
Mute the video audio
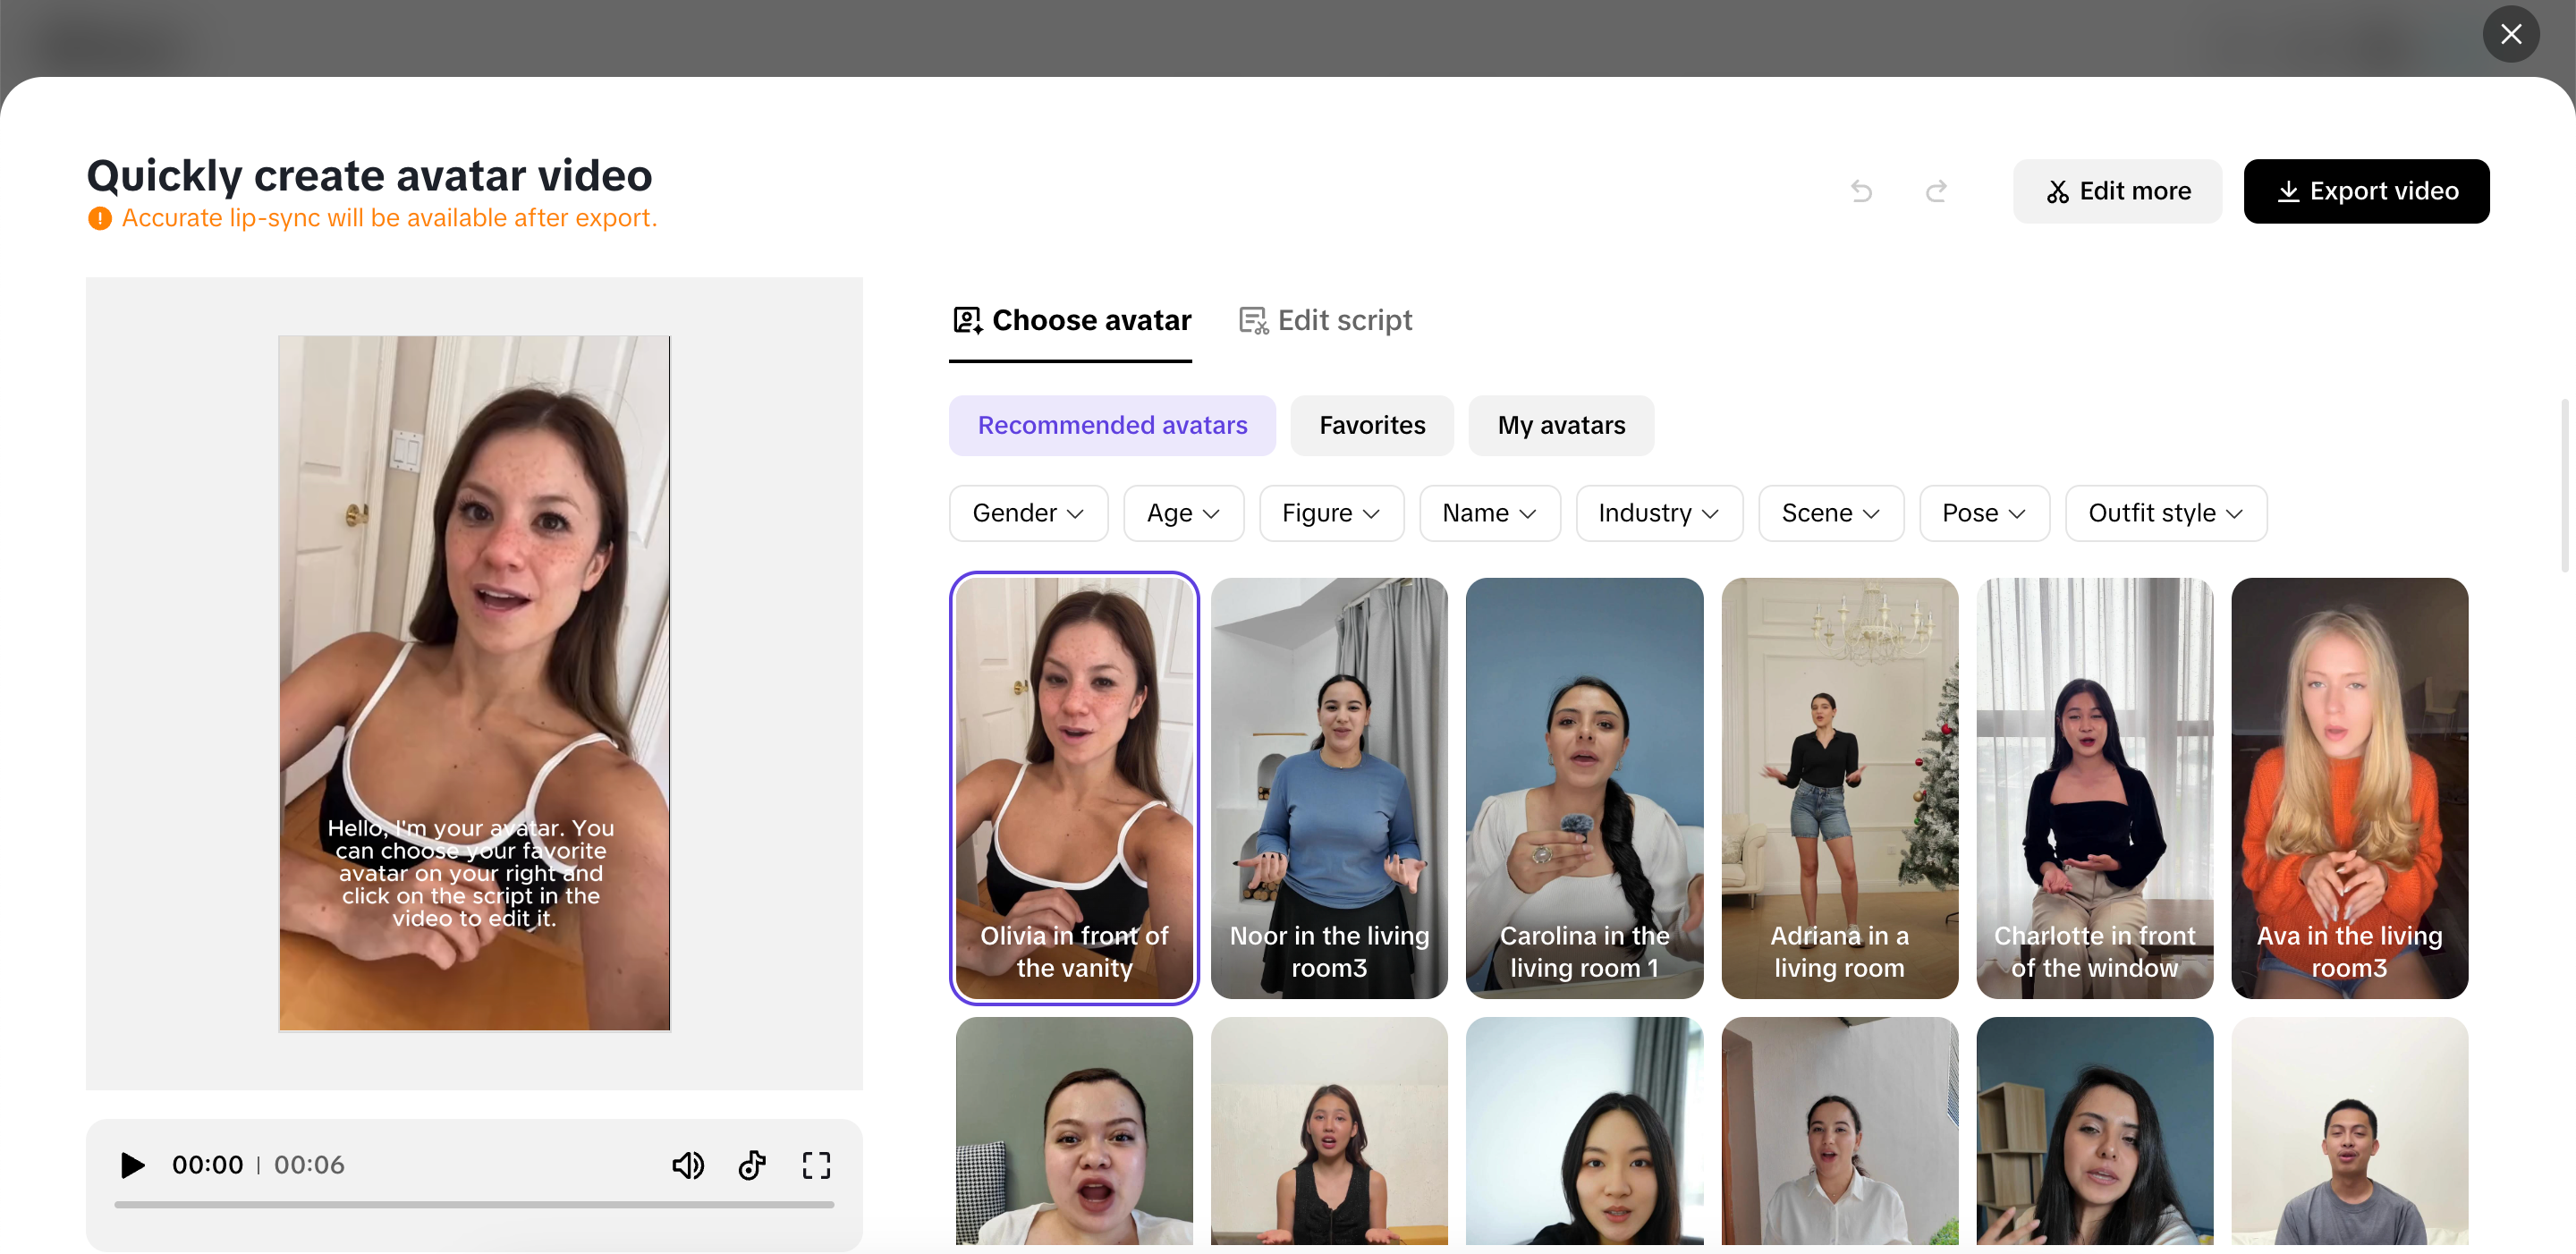688,1164
